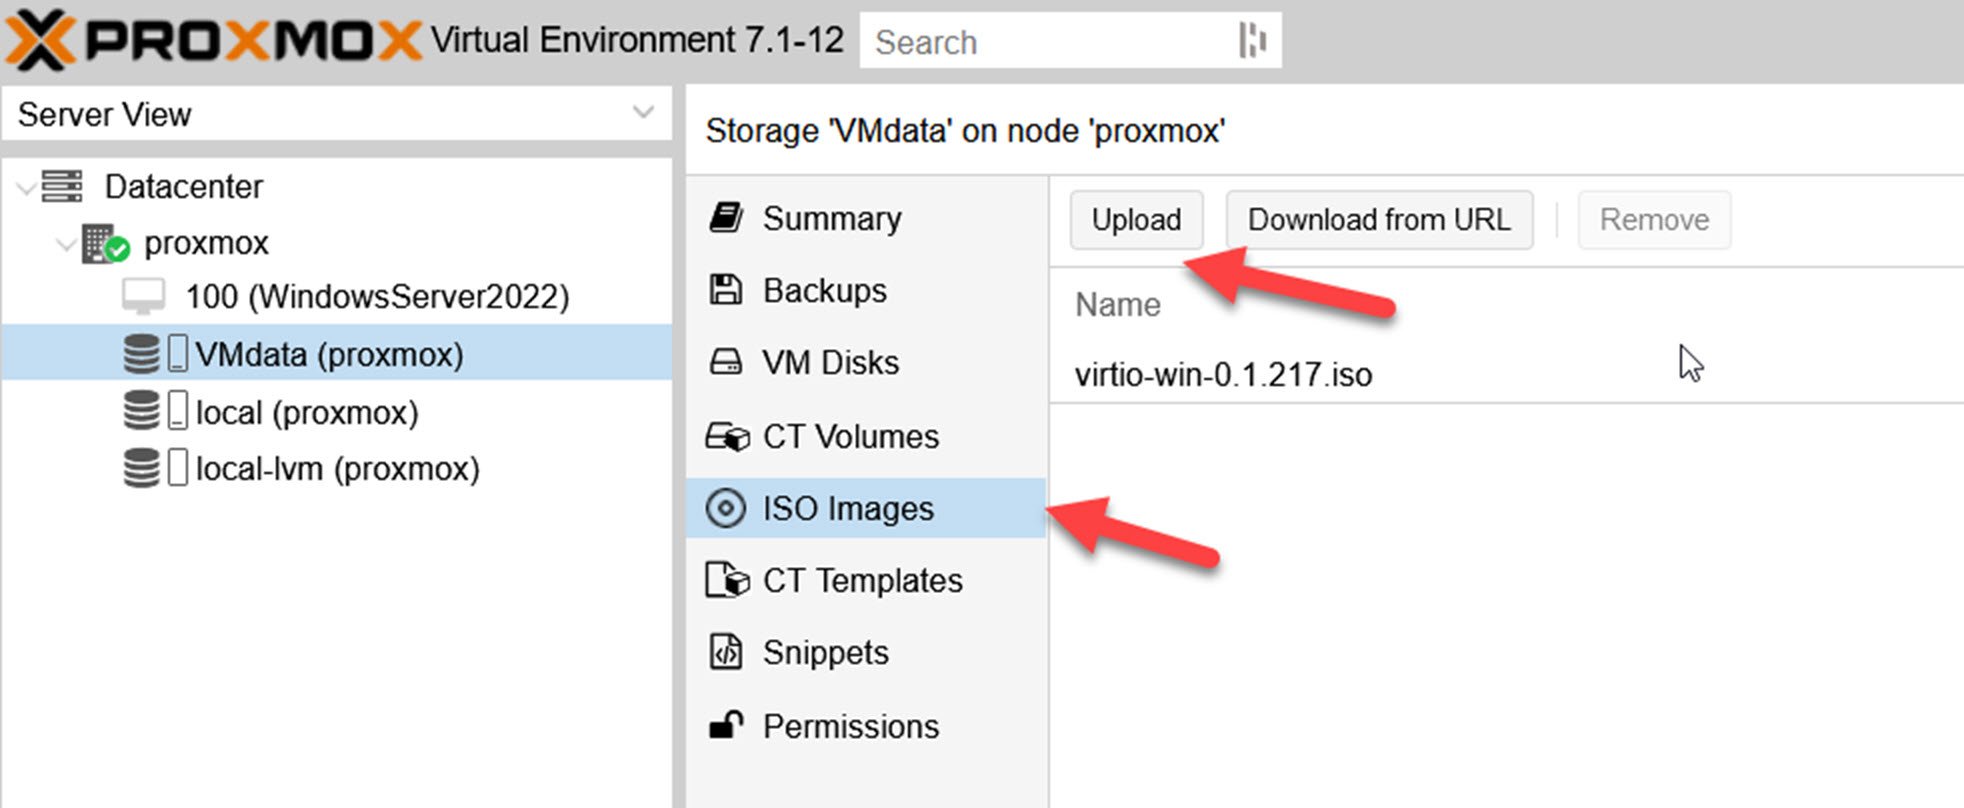Switch to the CT Templates section
This screenshot has width=1964, height=808.
(861, 580)
